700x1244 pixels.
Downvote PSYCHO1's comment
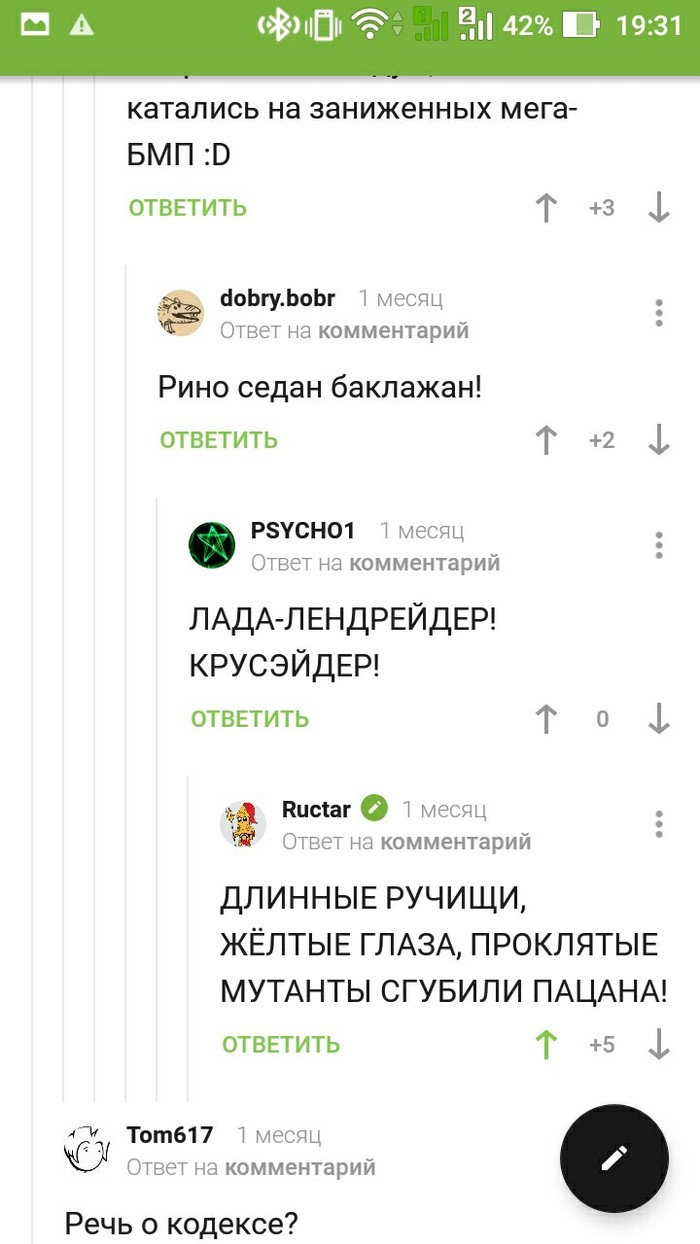(x=659, y=719)
